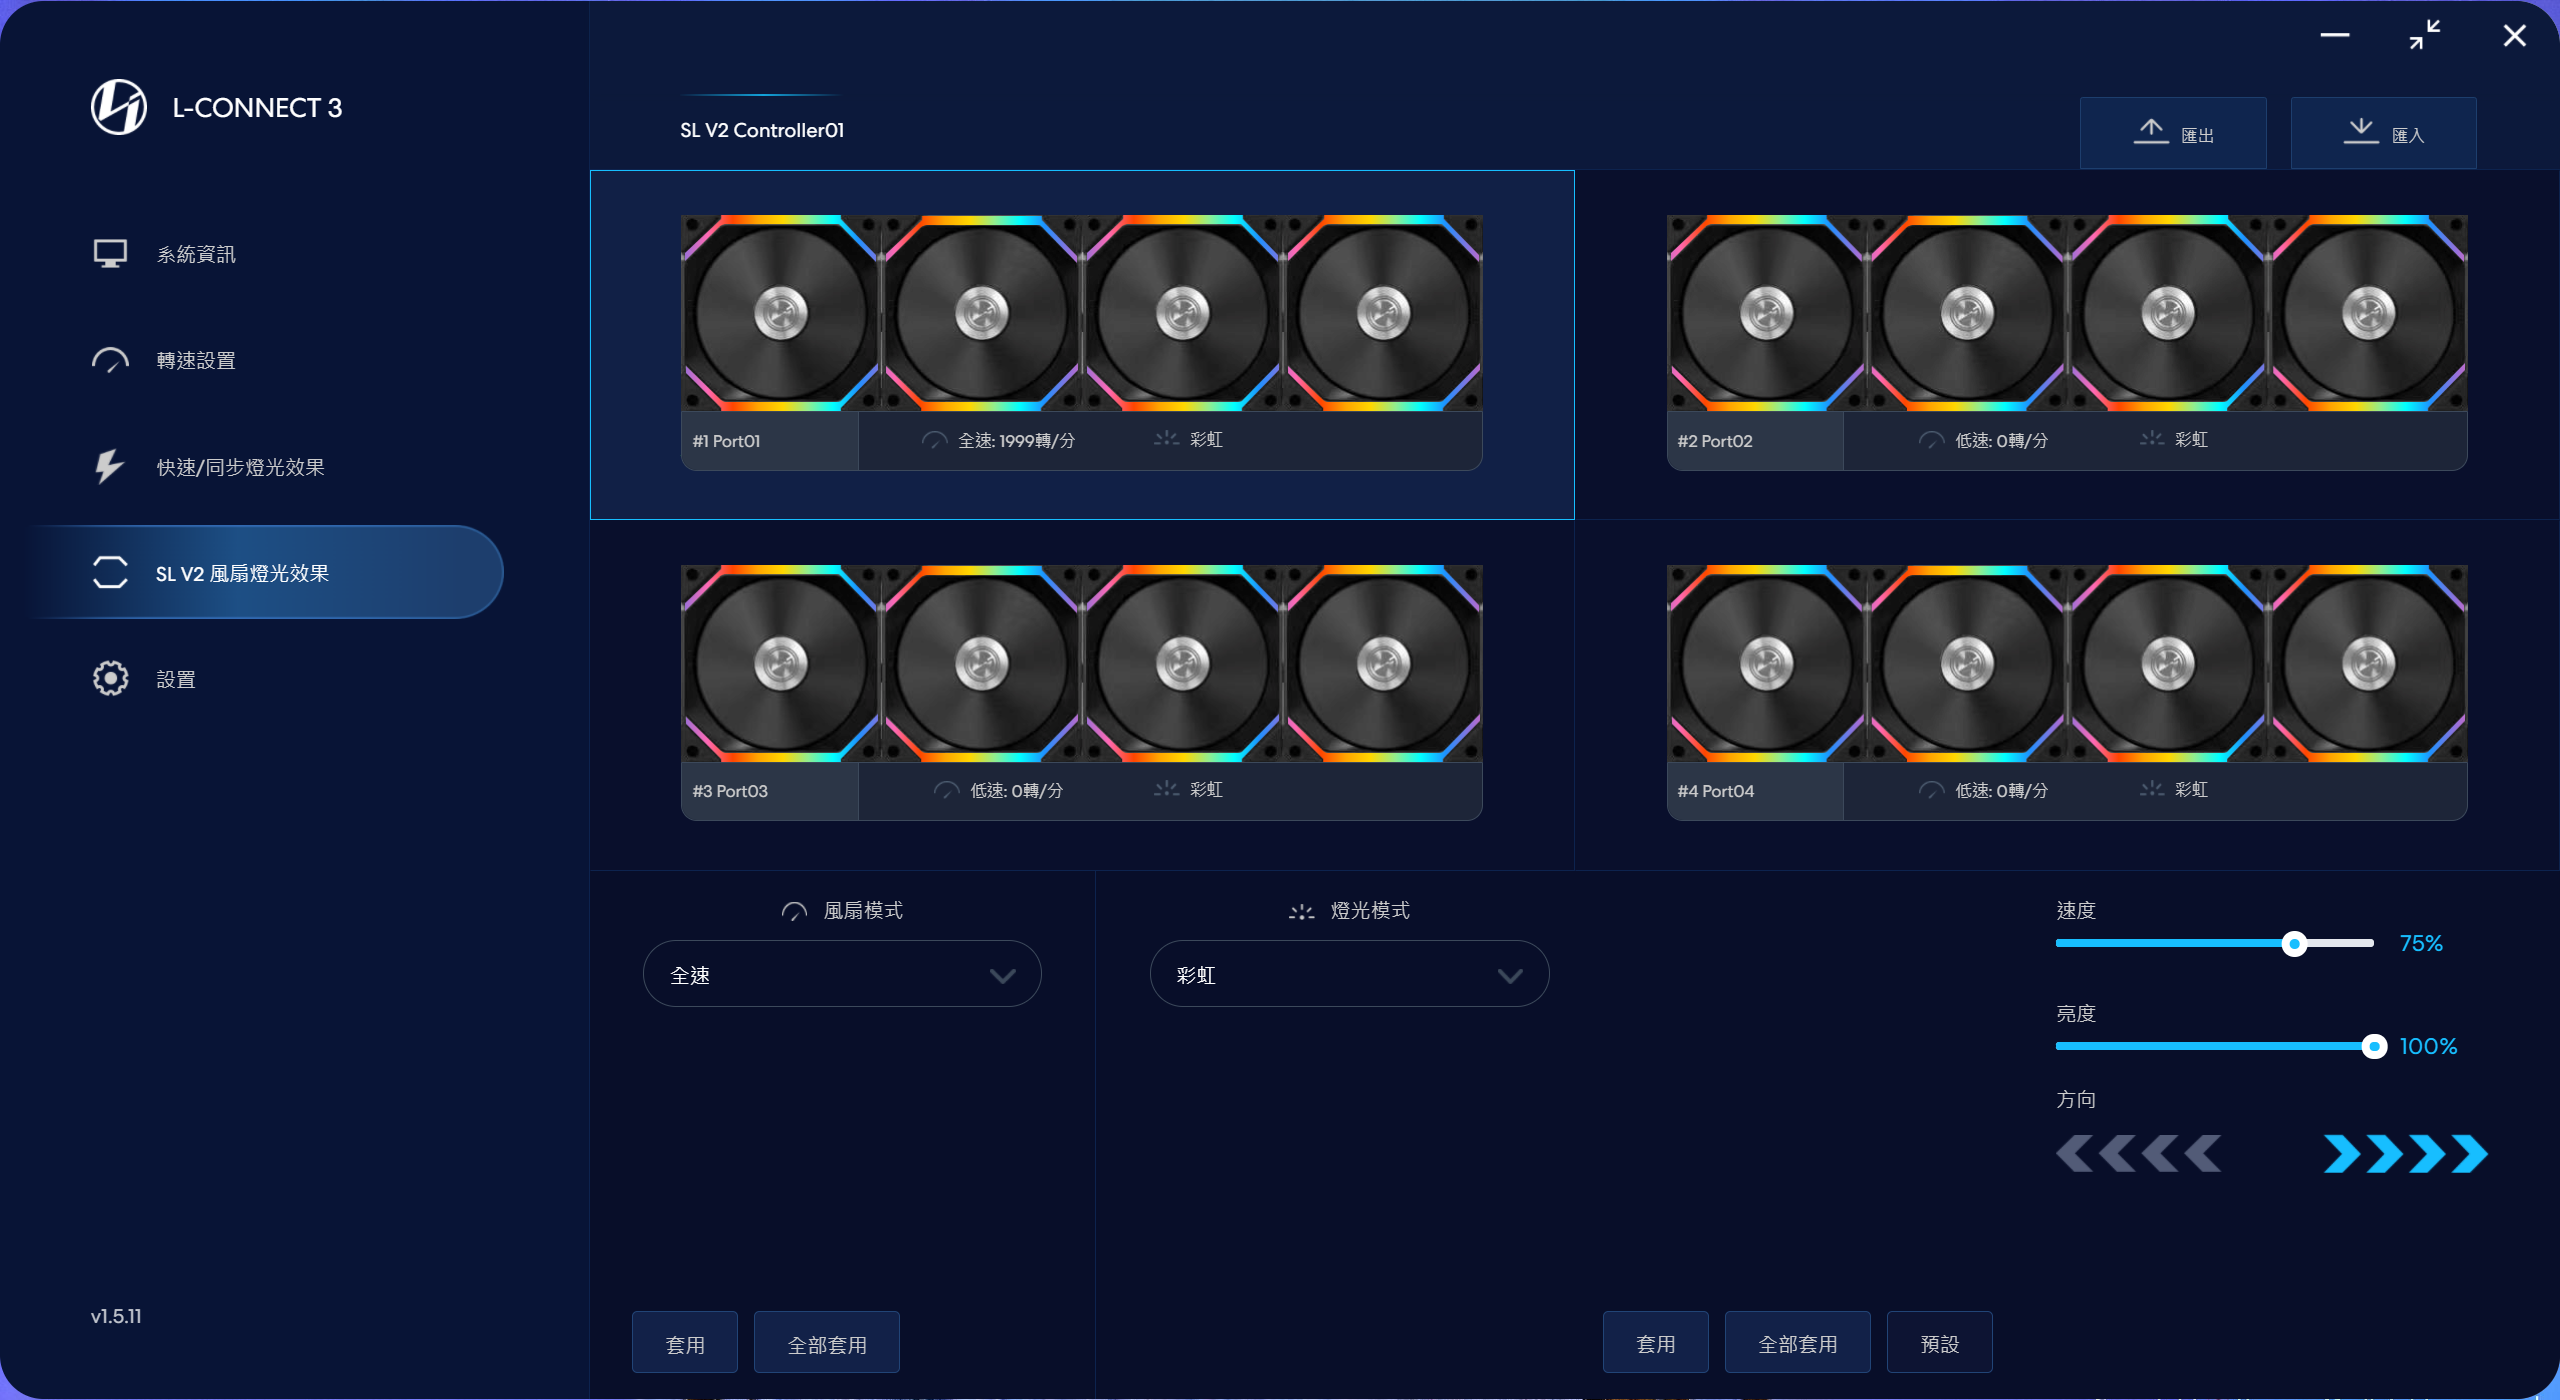Click the upload arrow icon on 匯出
The height and width of the screenshot is (1400, 2560).
click(x=2151, y=131)
